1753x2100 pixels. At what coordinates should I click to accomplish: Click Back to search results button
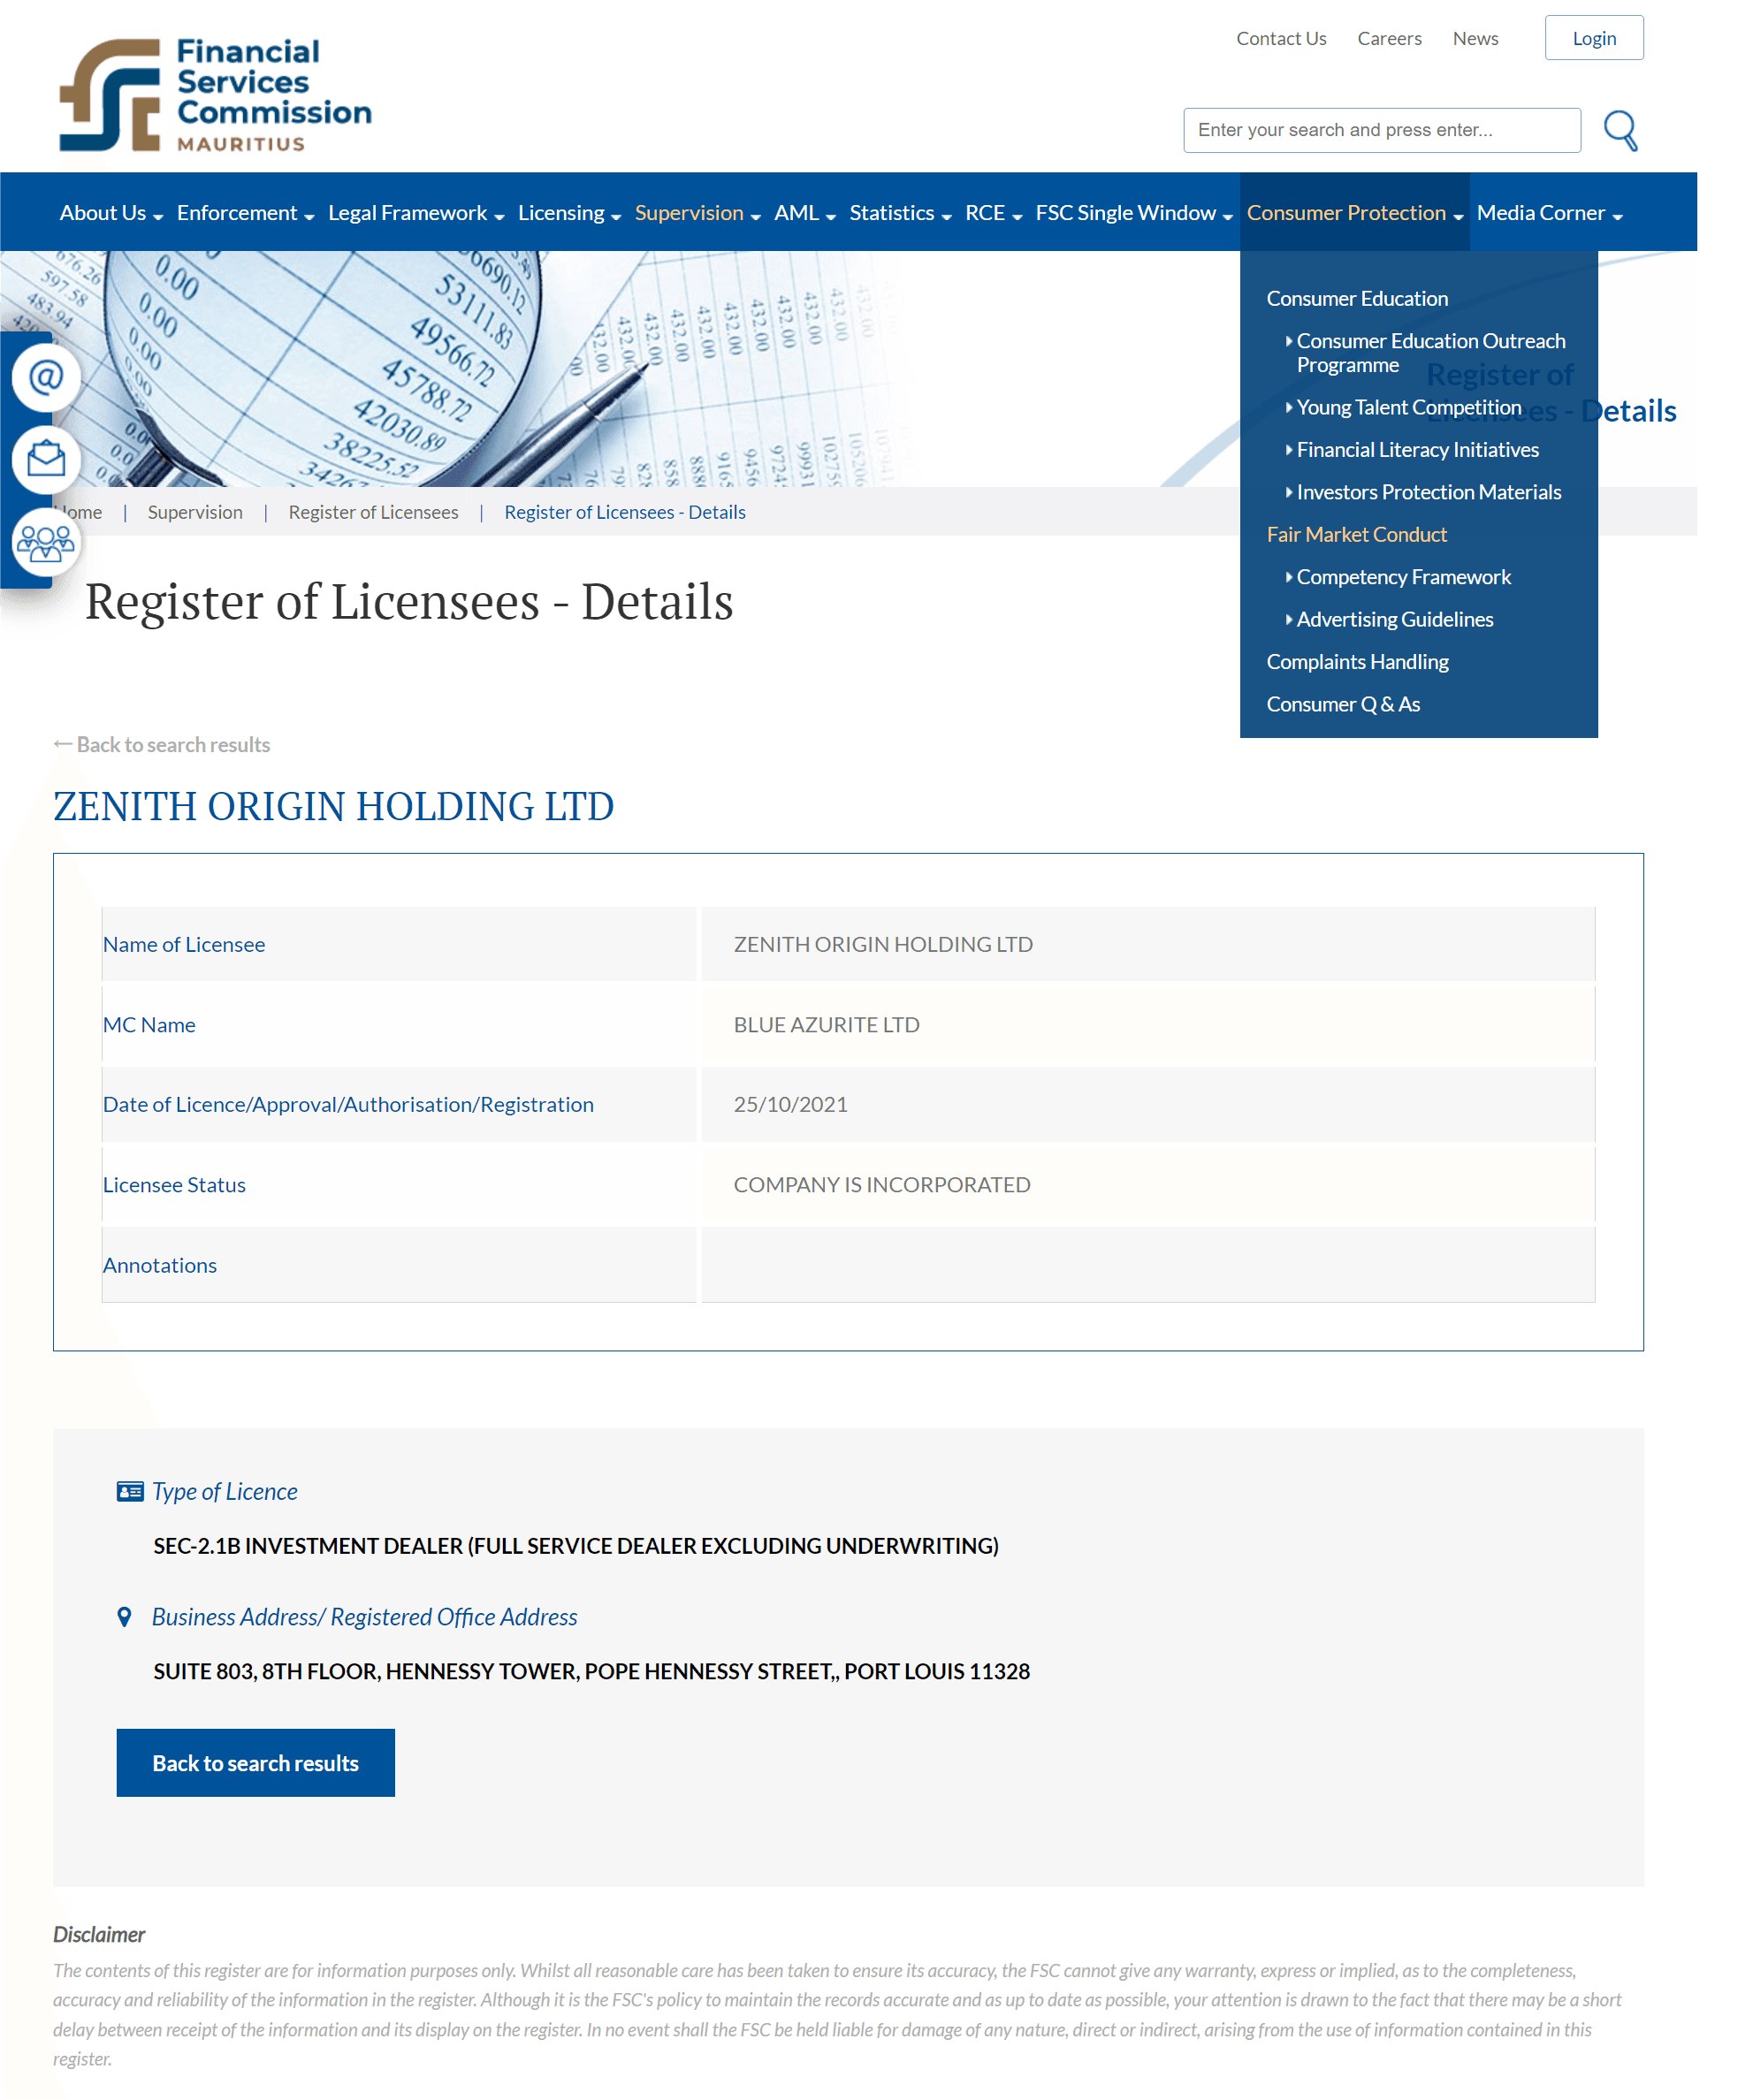(x=255, y=1761)
